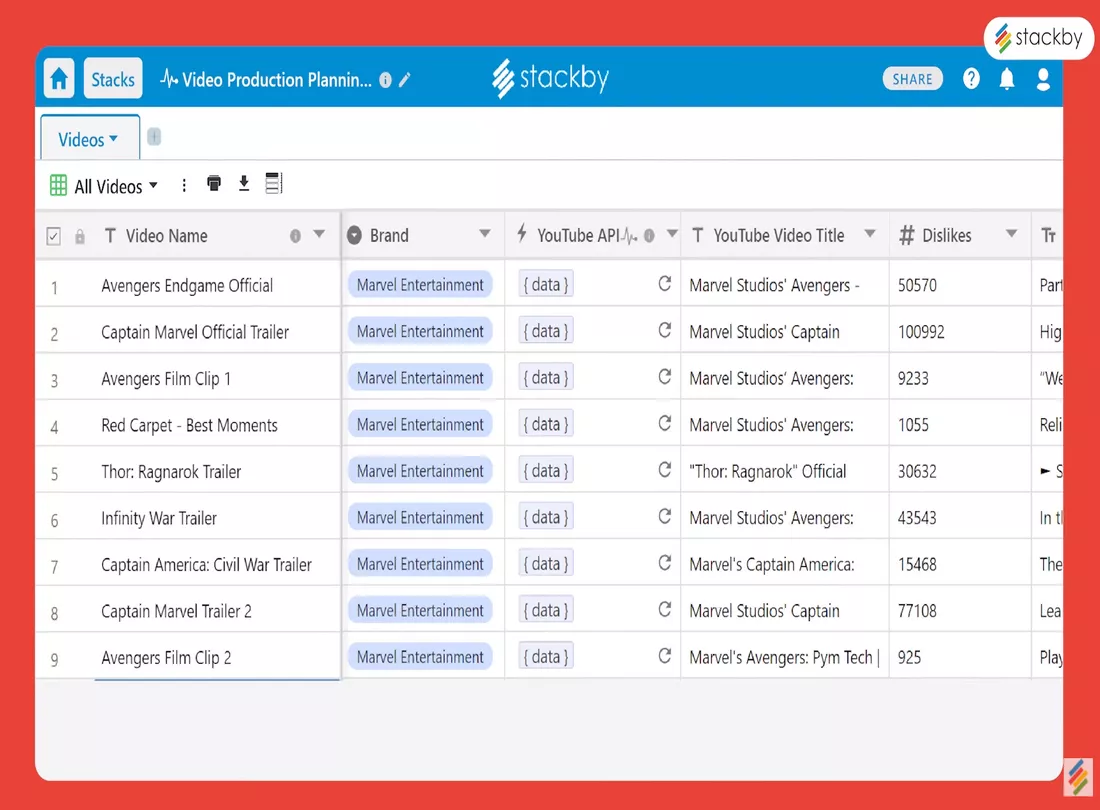Click Dislikes value 100992
1100x810 pixels.
coord(921,332)
